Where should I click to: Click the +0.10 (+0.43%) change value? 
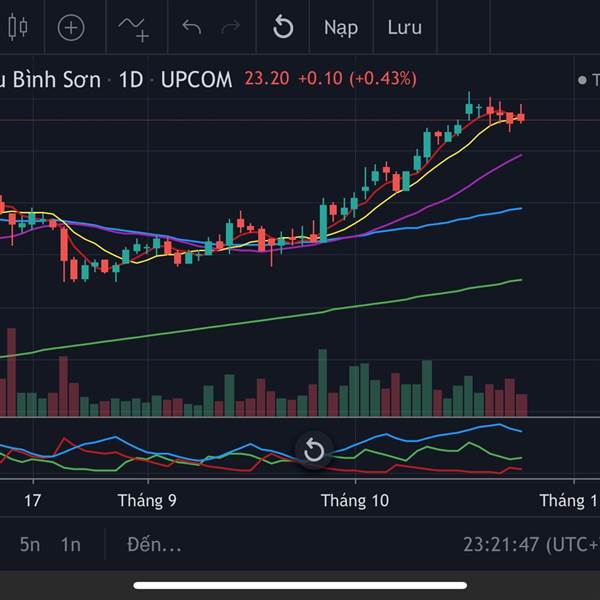coord(357,78)
